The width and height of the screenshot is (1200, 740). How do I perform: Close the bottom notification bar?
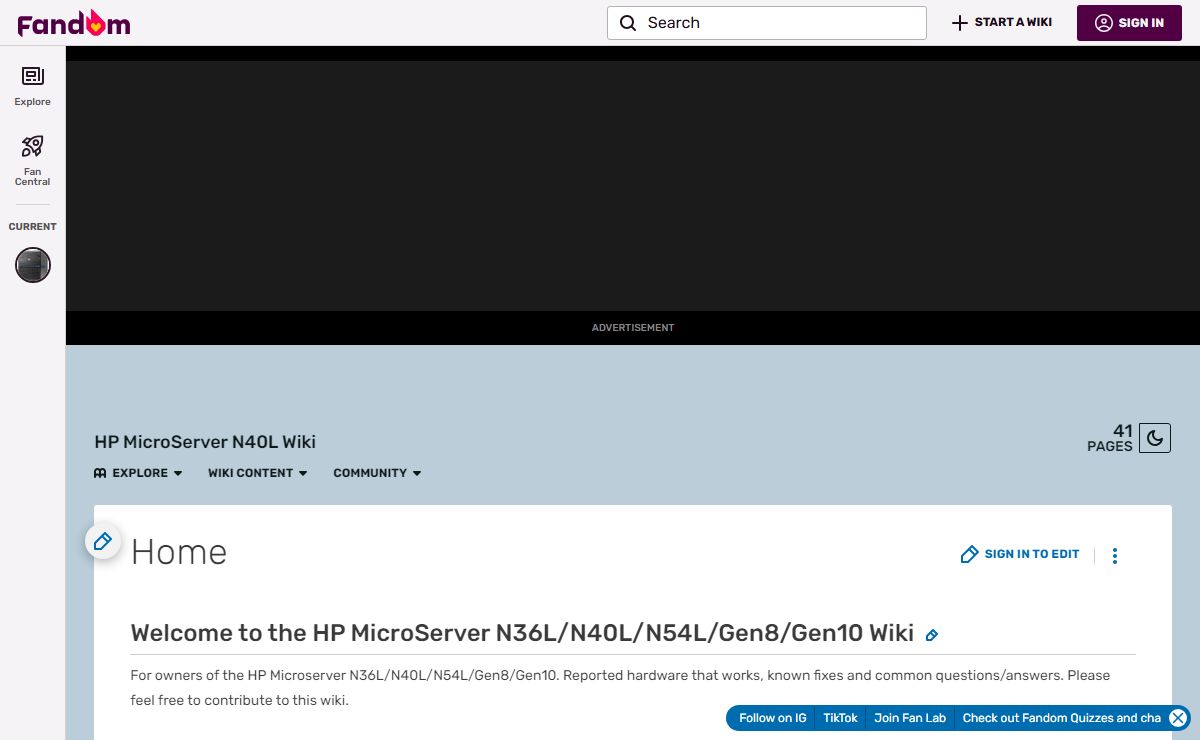coord(1178,718)
